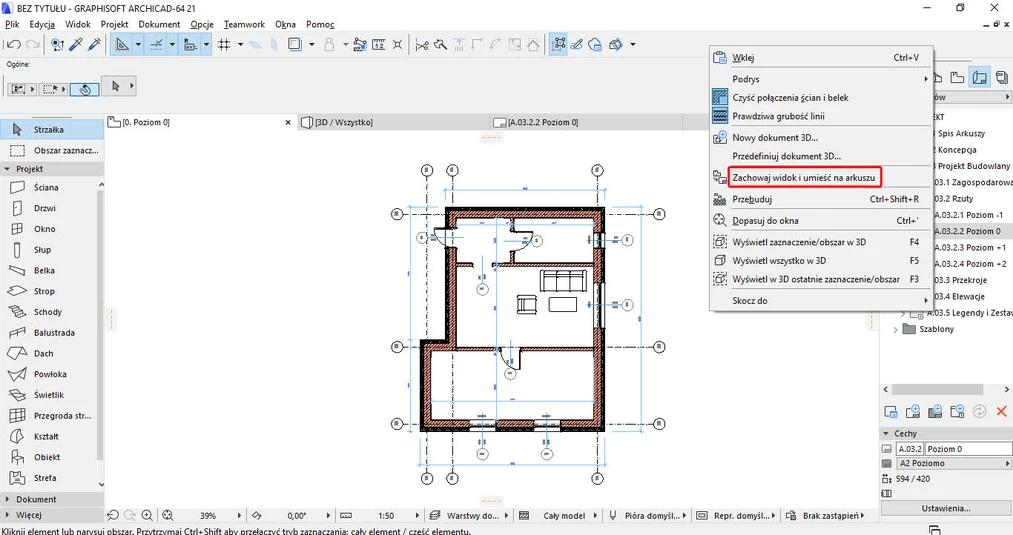Screen dimensions: 1013x535
Task: Open the 1:50 scale dropdown
Action: pyautogui.click(x=416, y=516)
